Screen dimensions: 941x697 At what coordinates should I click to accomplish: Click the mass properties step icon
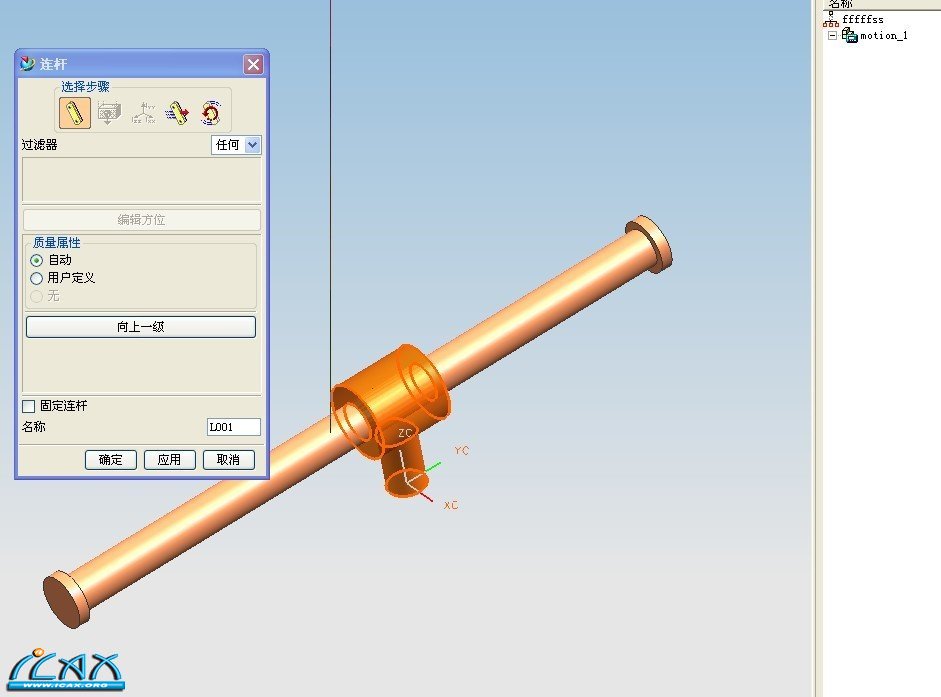109,113
